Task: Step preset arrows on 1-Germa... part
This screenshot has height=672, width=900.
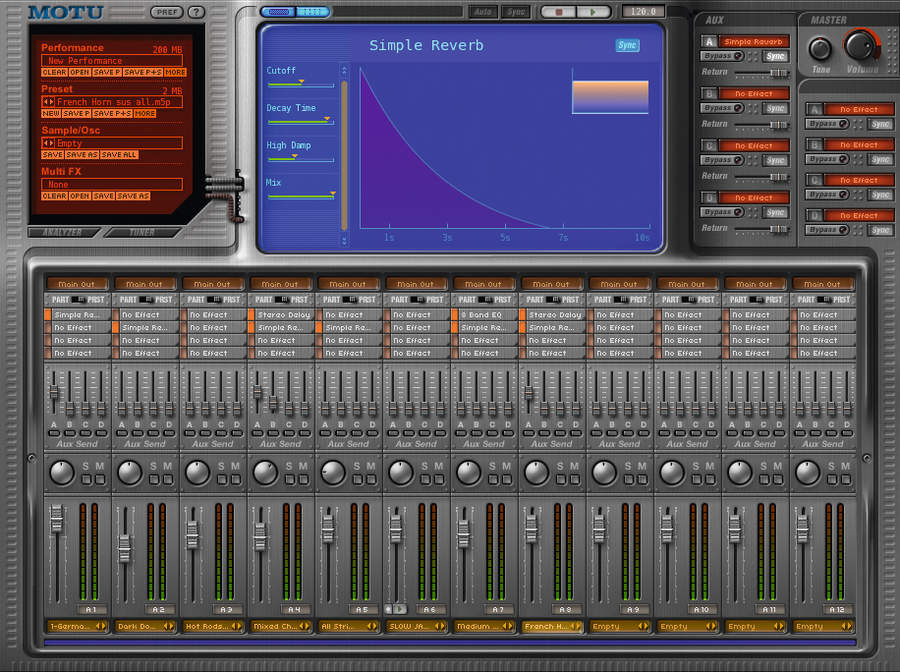Action: coord(100,626)
